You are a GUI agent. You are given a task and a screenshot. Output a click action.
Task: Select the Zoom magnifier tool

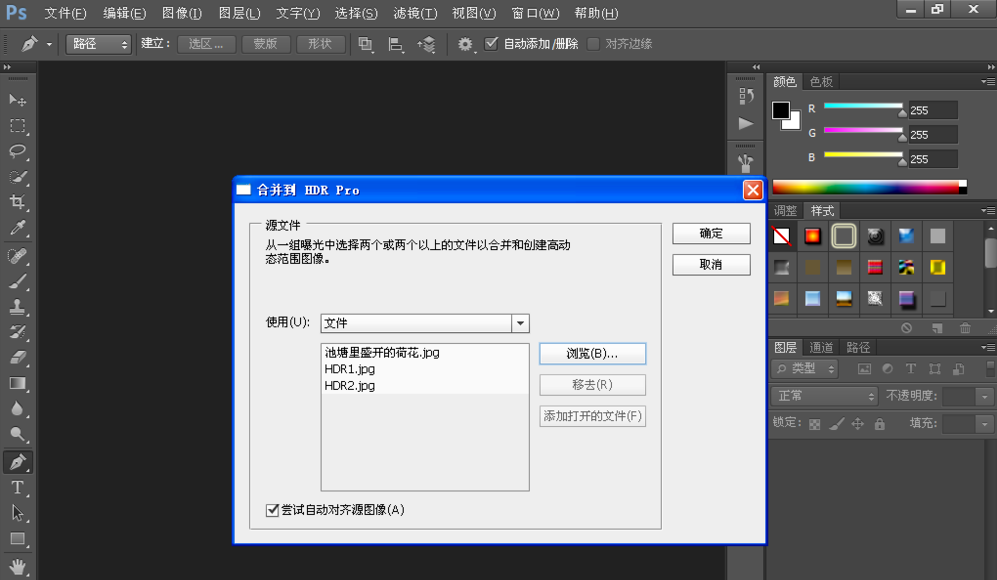tap(17, 435)
